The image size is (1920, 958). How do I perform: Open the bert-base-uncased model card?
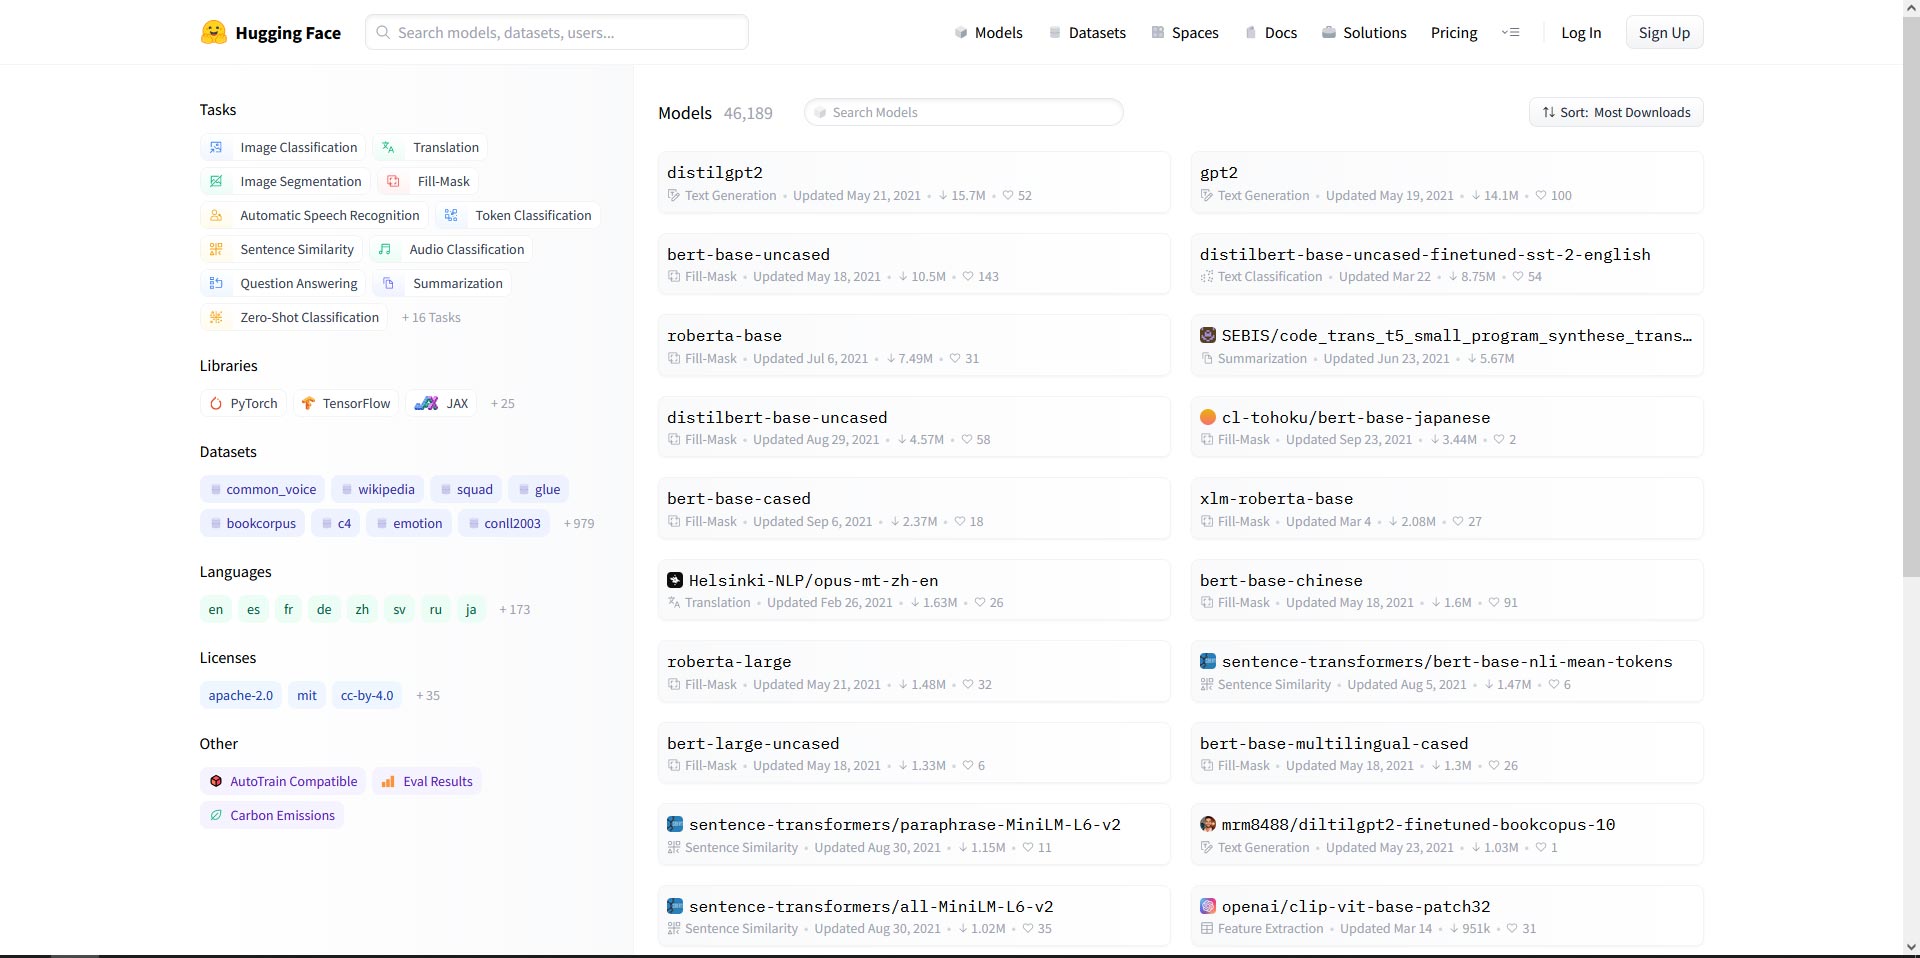click(x=914, y=264)
